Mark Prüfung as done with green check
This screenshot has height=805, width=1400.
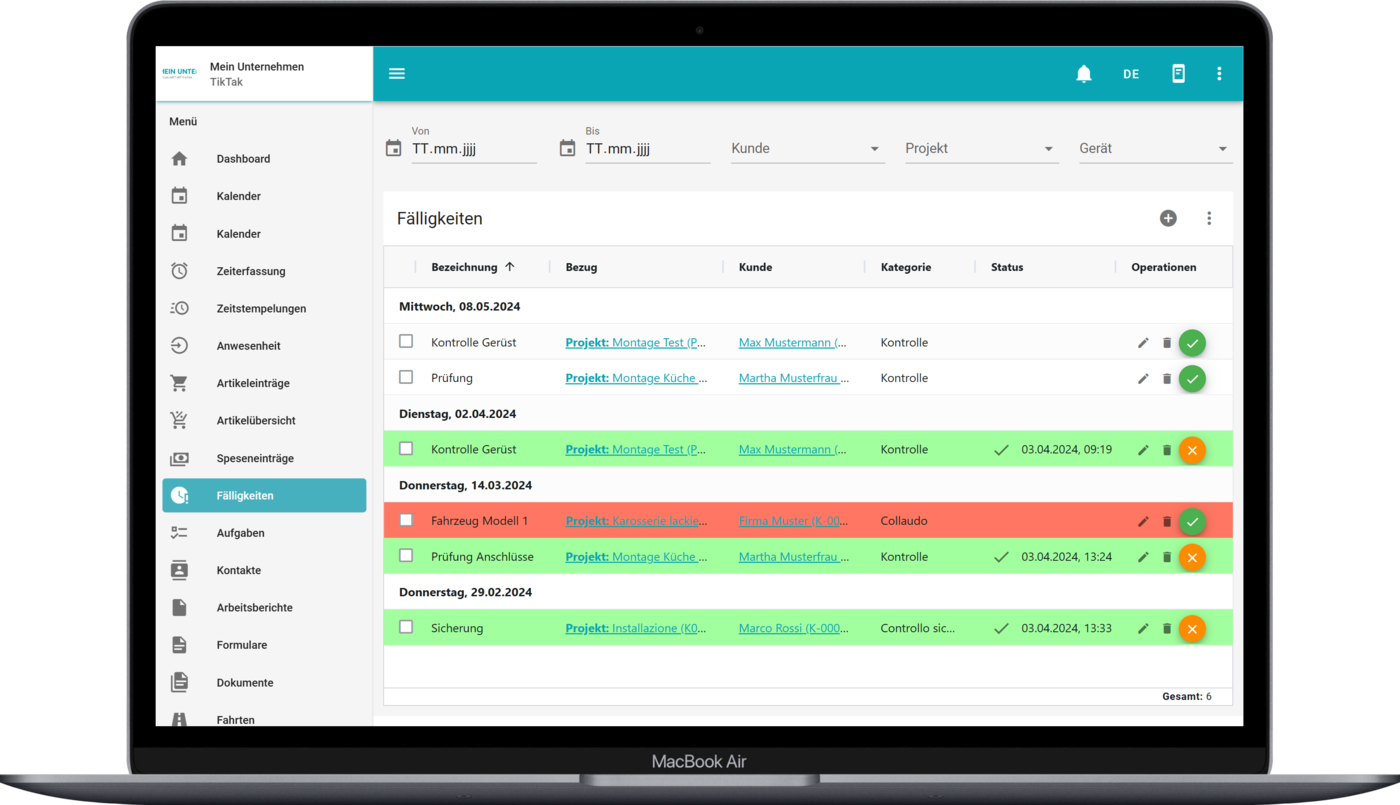(x=1192, y=379)
